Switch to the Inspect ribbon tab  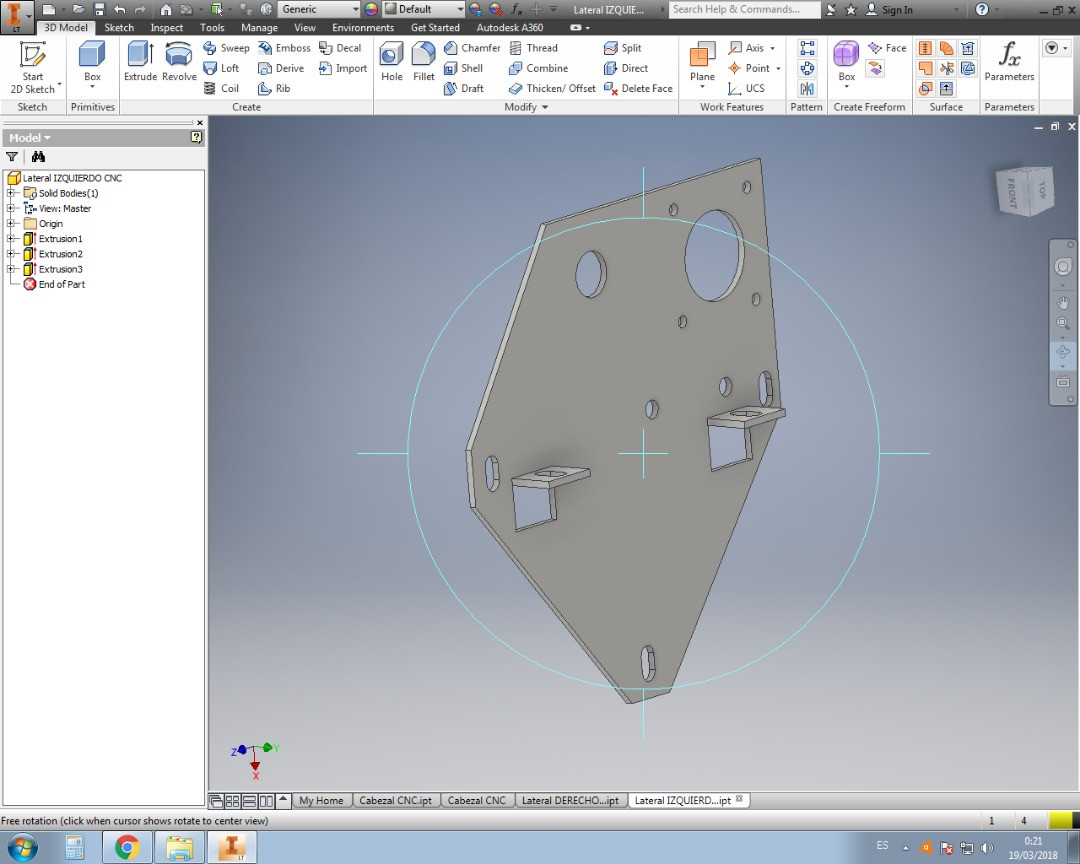pyautogui.click(x=167, y=28)
